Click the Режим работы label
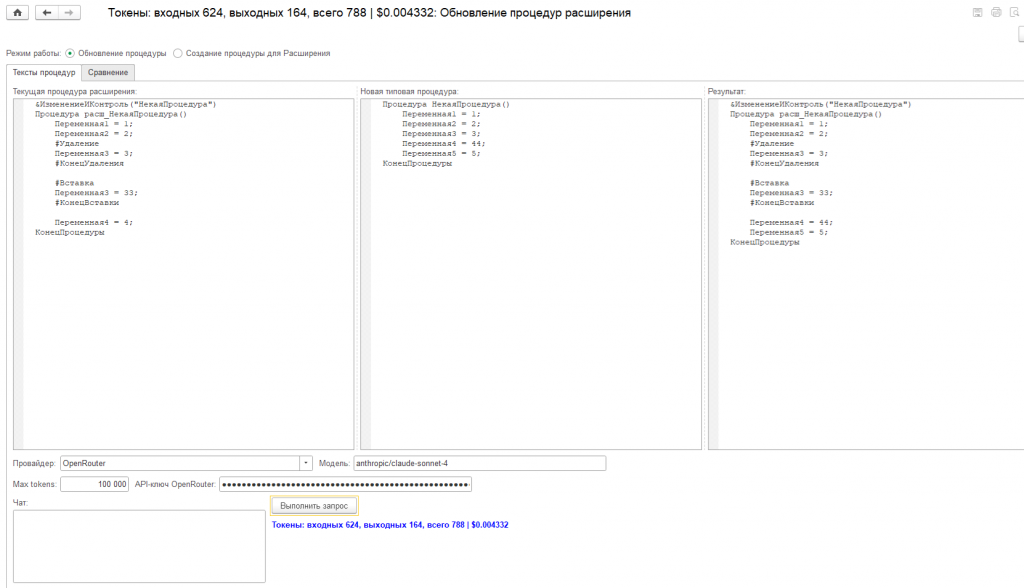Image resolution: width=1024 pixels, height=588 pixels. click(33, 54)
